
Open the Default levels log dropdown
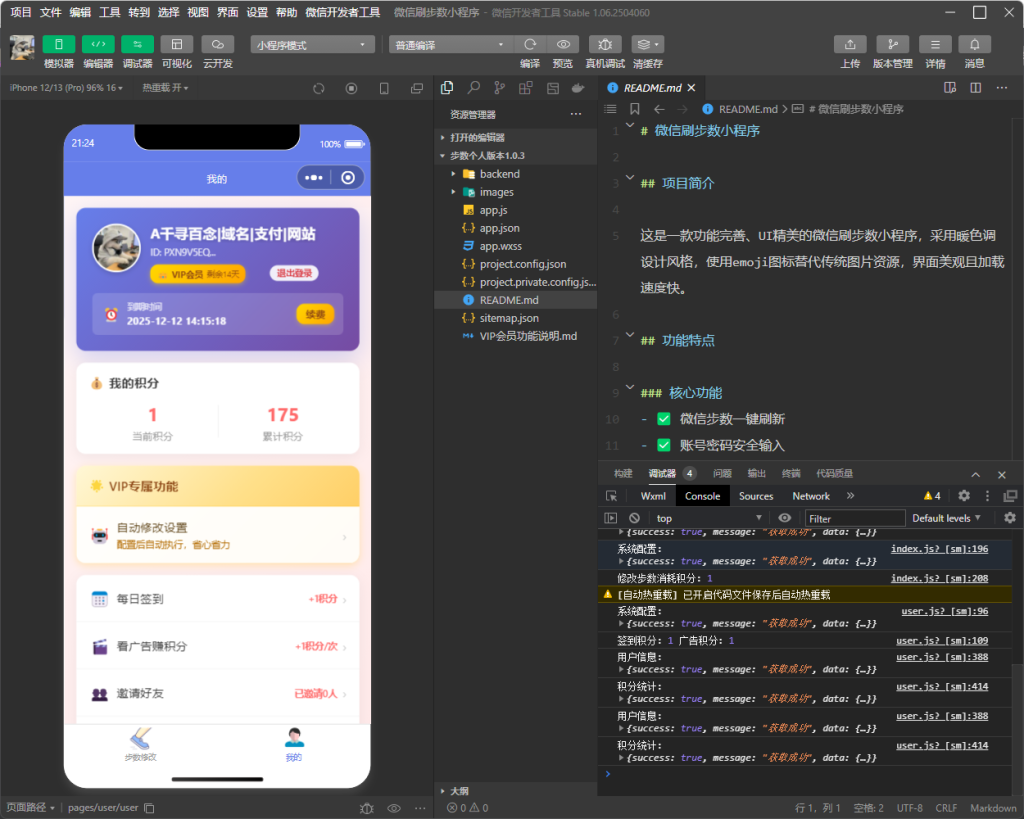pyautogui.click(x=946, y=518)
